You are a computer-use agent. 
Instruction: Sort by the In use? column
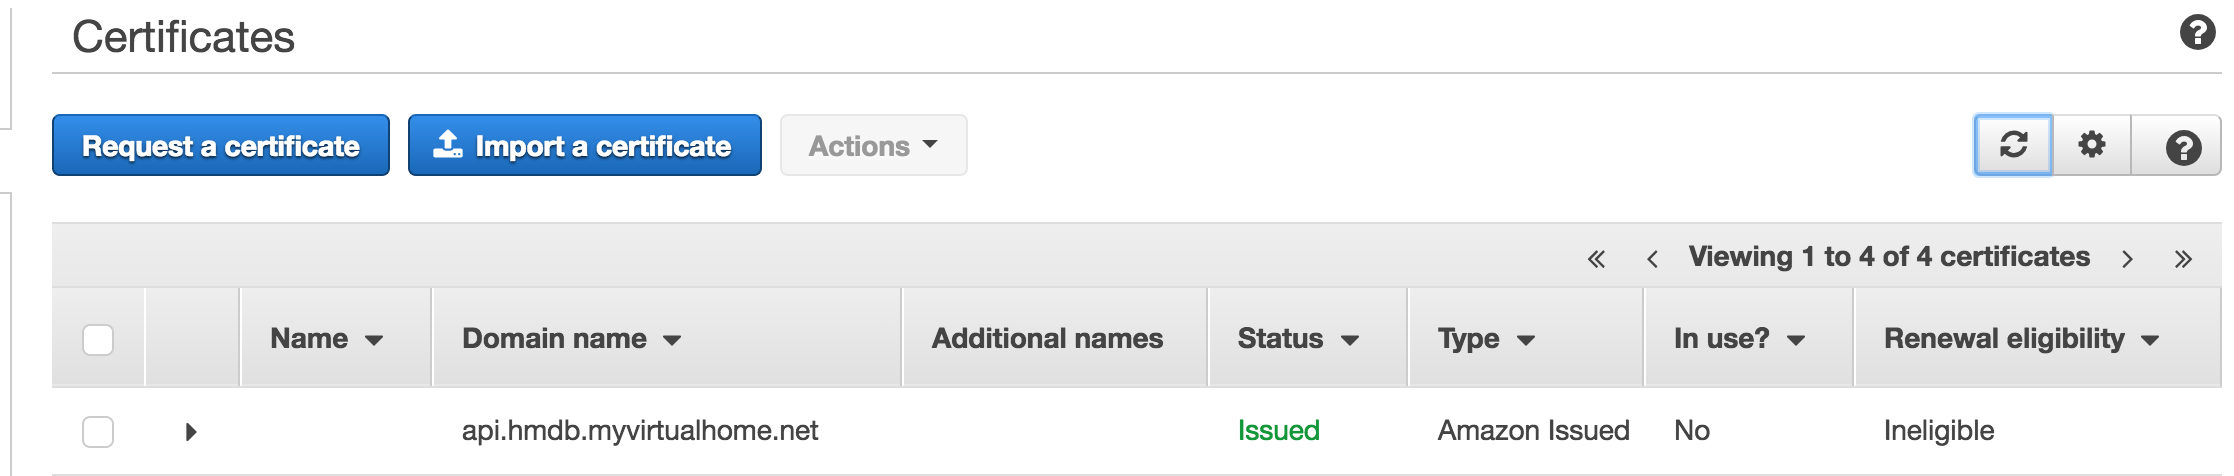[1738, 339]
